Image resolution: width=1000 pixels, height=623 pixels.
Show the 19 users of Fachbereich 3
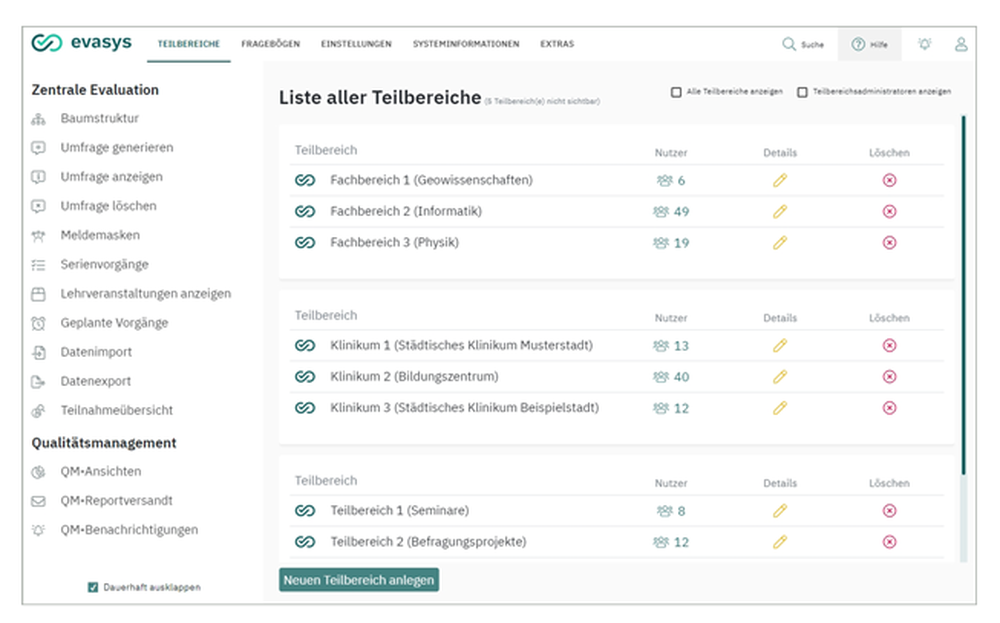[x=671, y=243]
